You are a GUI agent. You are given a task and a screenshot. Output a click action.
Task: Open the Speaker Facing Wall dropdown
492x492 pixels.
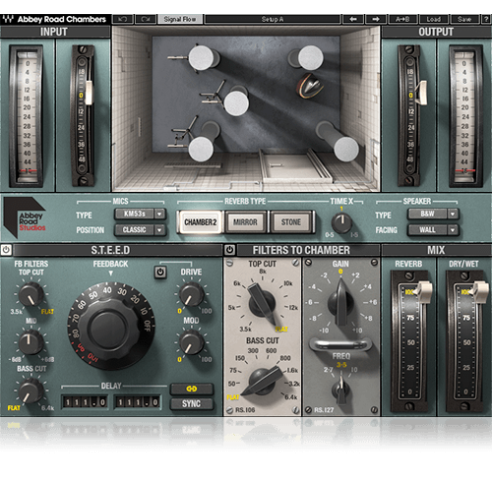click(433, 230)
